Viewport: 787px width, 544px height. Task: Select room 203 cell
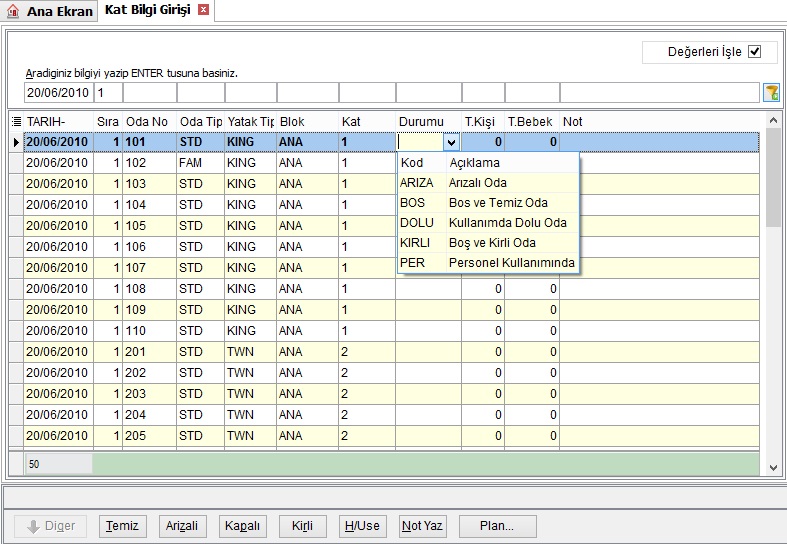click(150, 394)
